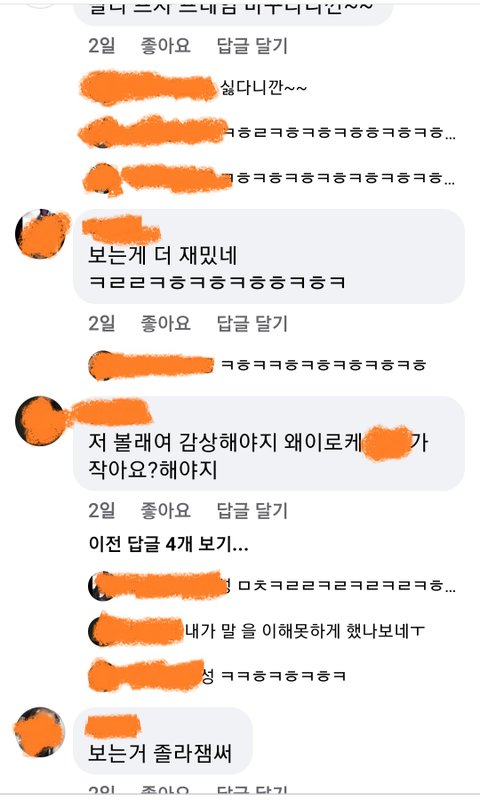Select the '보는거 졸라잼써' comment bubble
Screen dimensions: 480x800
163,740
